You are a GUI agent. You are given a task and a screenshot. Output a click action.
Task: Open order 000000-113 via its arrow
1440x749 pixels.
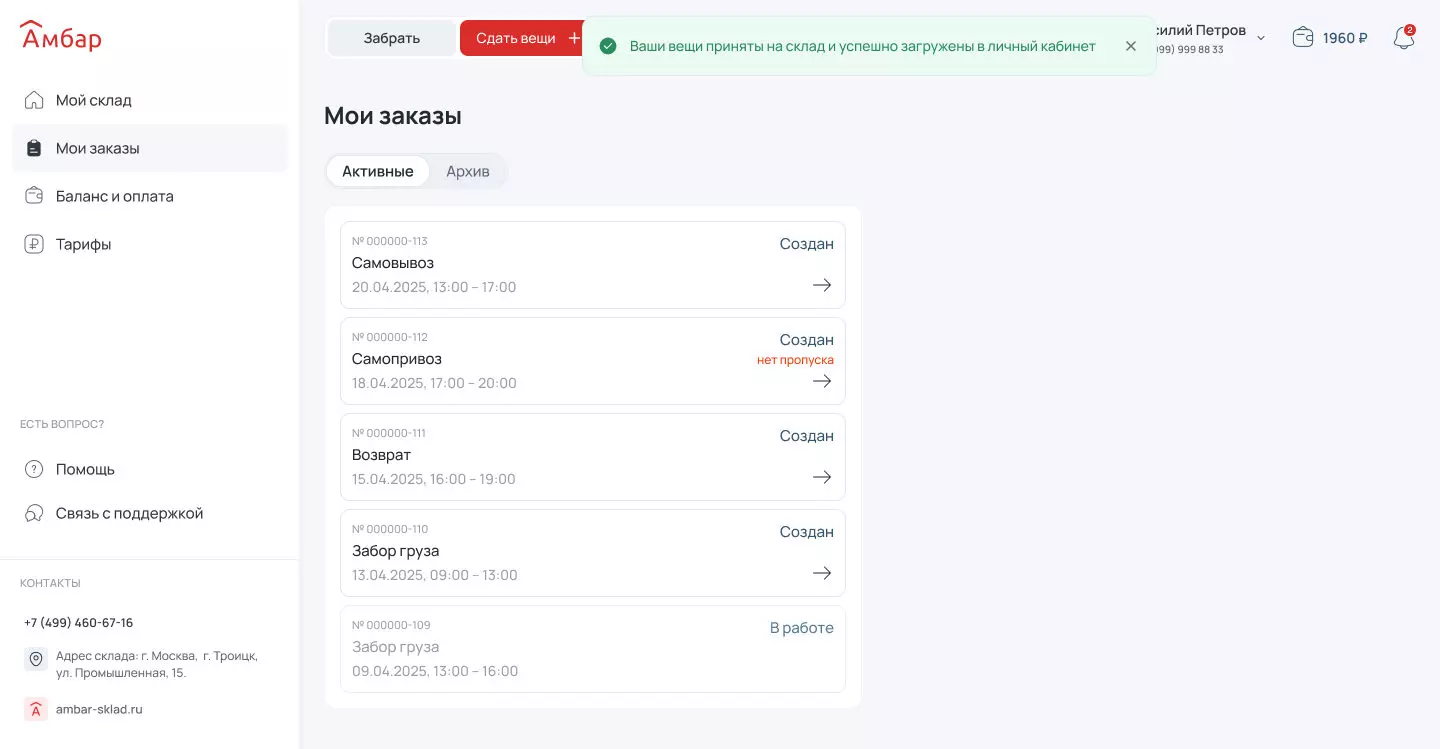tap(822, 285)
